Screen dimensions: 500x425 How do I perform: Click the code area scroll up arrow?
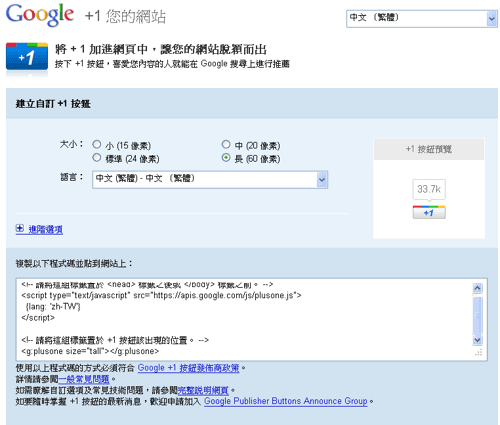[477, 288]
